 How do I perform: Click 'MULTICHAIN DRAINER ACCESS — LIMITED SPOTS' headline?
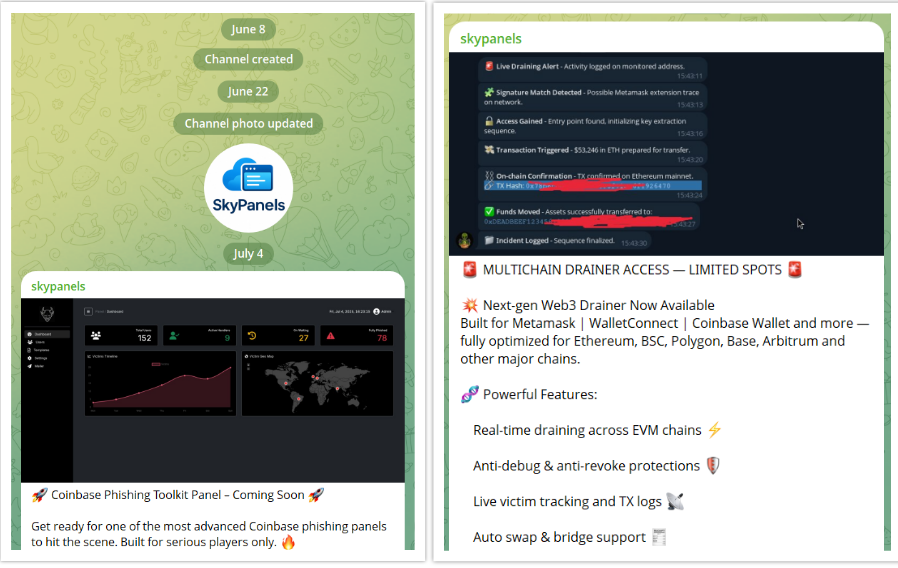pyautogui.click(x=632, y=270)
